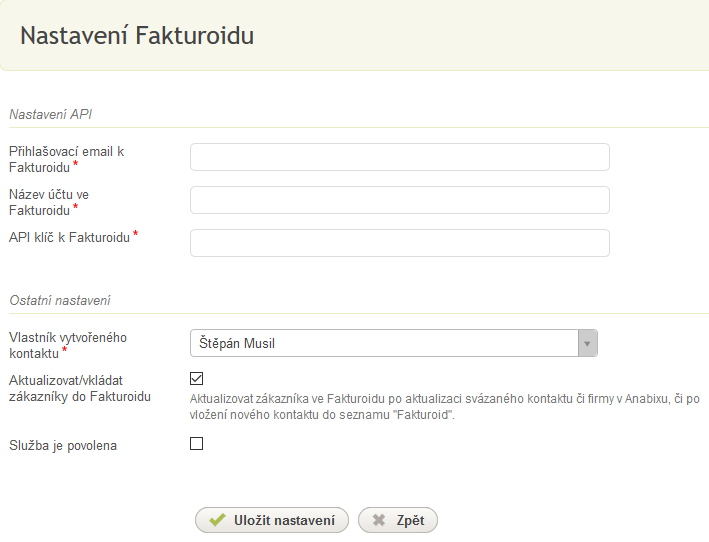Click the gray X icon beside Zpět

pos(379,520)
